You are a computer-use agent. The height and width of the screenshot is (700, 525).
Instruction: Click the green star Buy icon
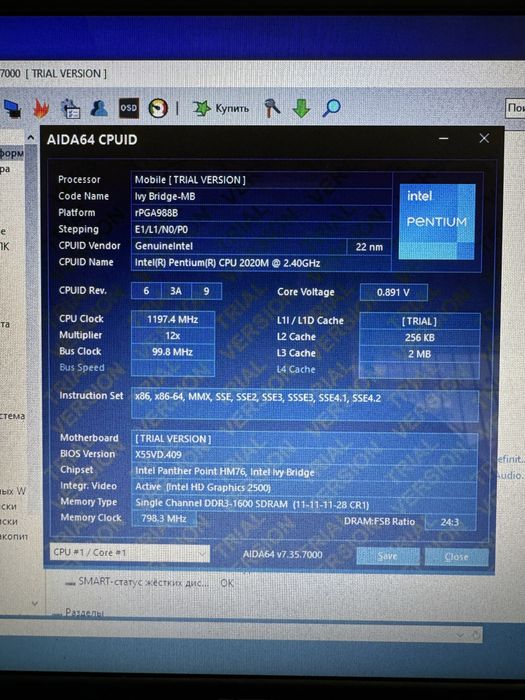click(x=201, y=108)
